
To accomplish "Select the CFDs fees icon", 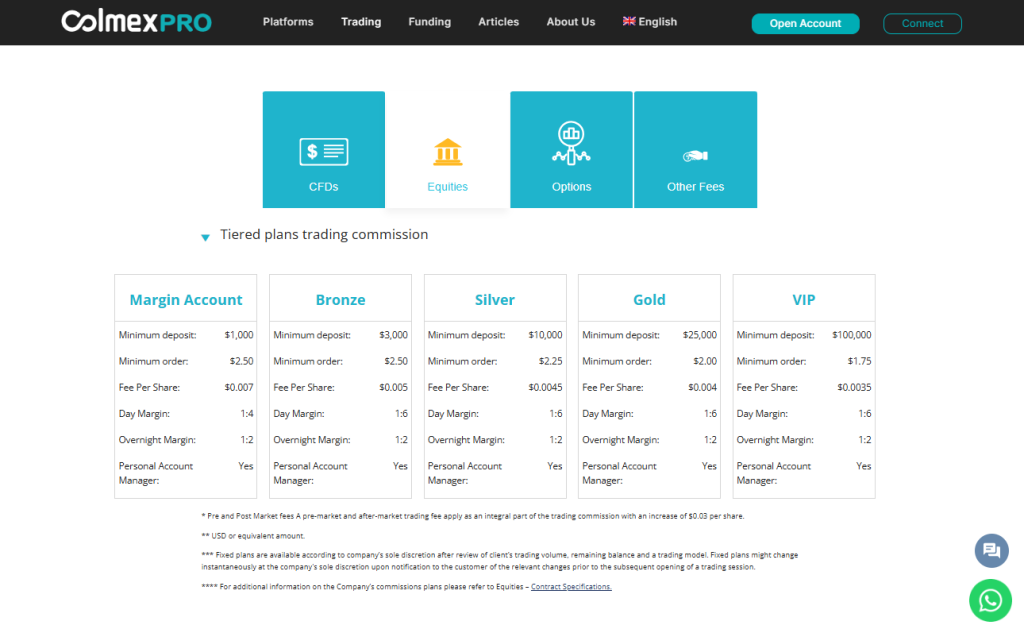I will 323,152.
